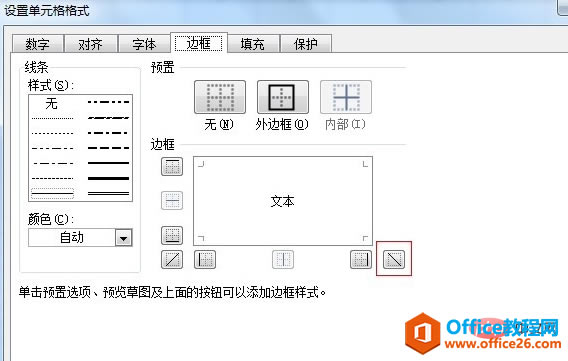Select the medium solid line style
Screen dimensions: 568x361
[108, 163]
